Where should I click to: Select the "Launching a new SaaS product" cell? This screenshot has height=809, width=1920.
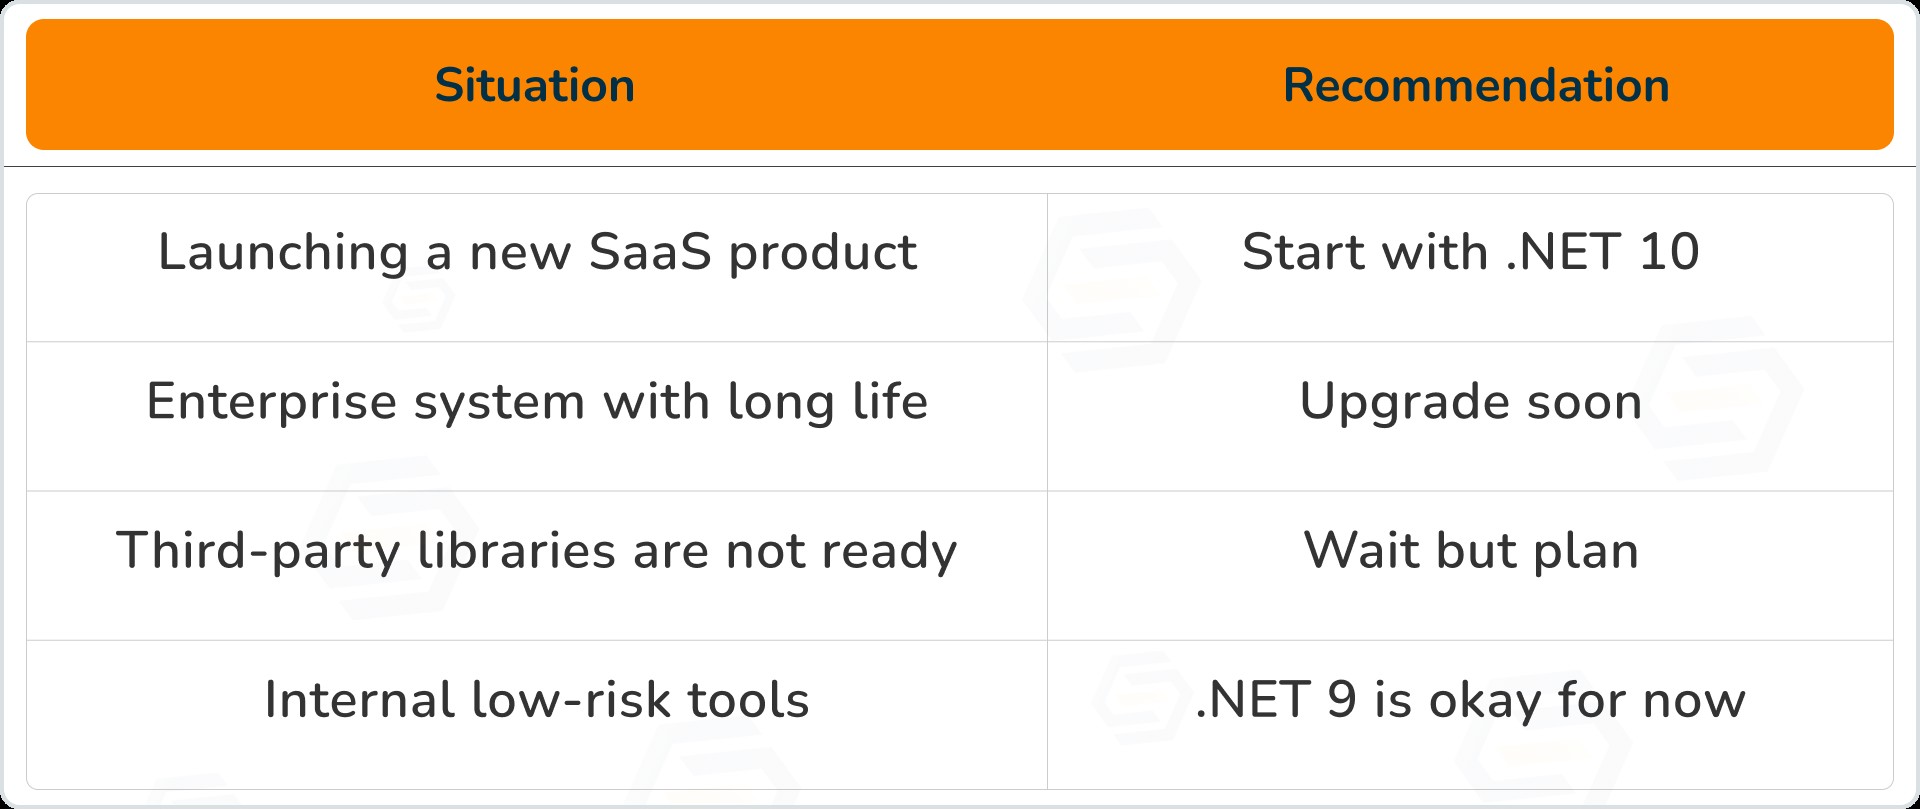(537, 252)
